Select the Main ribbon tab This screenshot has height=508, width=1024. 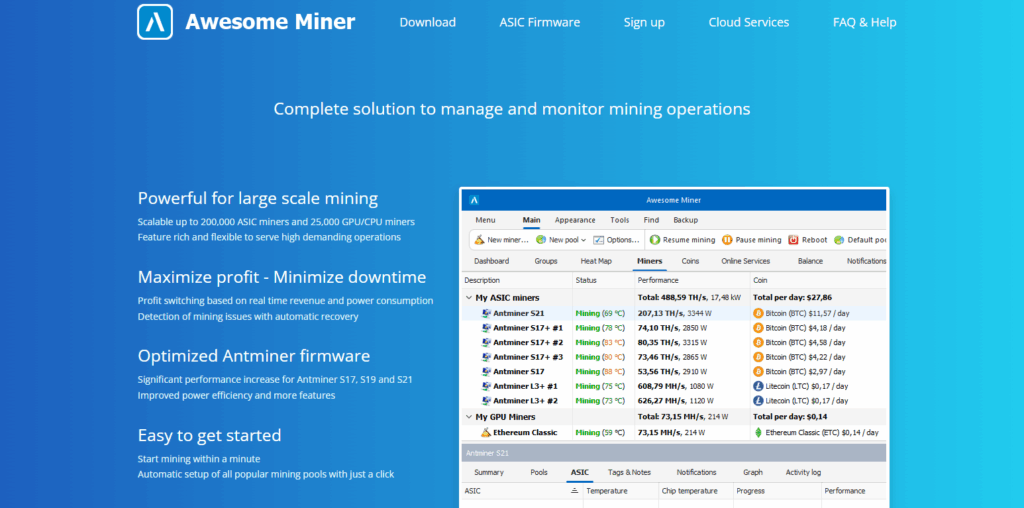point(532,220)
